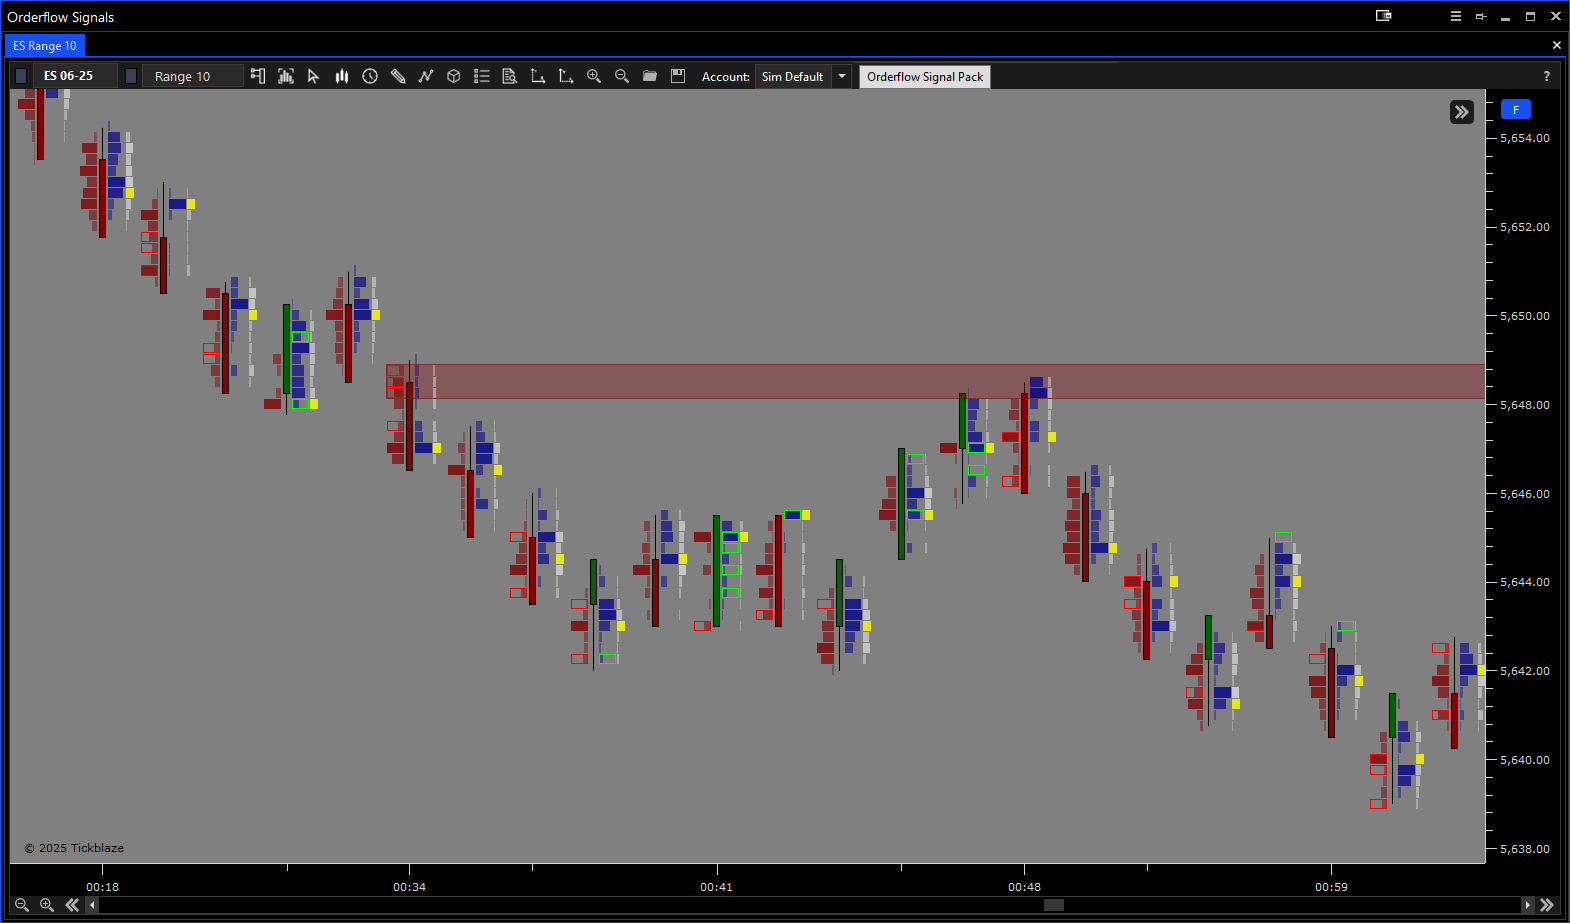Open the candlestick chart style icon
The width and height of the screenshot is (1570, 923).
342,76
